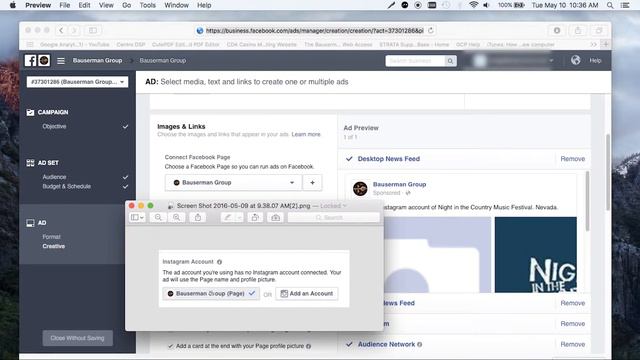Click the Audience Network info icon
Viewport: 640px width, 360px height.
[x=420, y=344]
